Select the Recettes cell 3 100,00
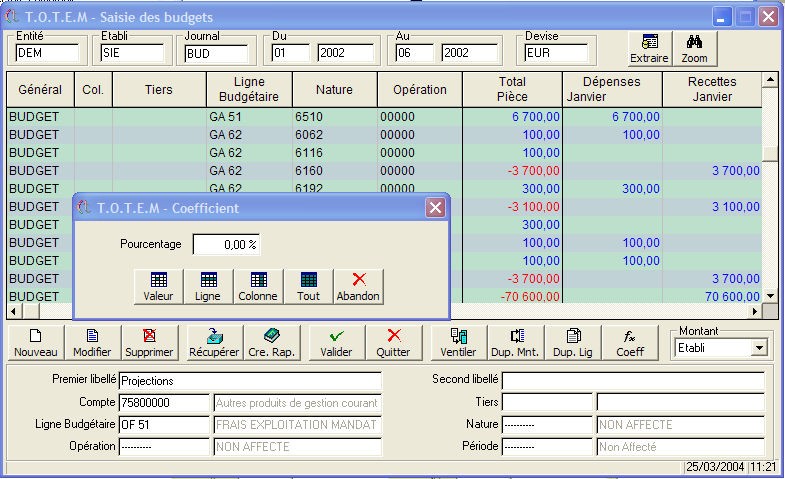 712,207
